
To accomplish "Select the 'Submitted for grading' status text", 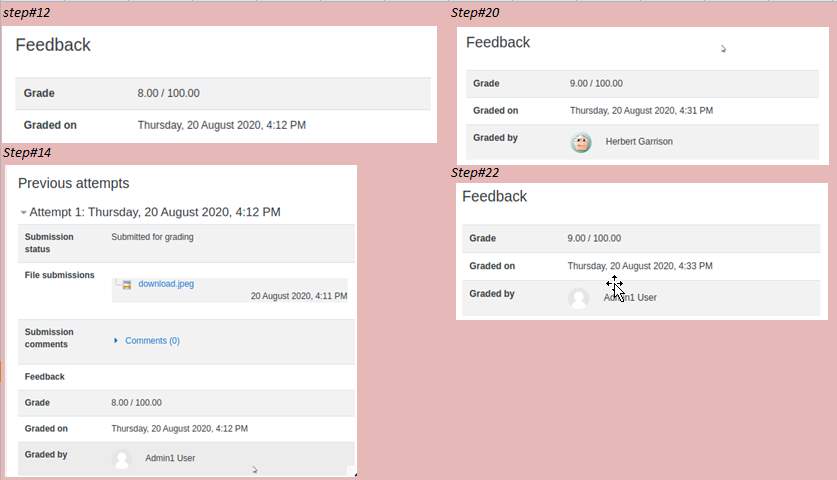I will click(152, 237).
